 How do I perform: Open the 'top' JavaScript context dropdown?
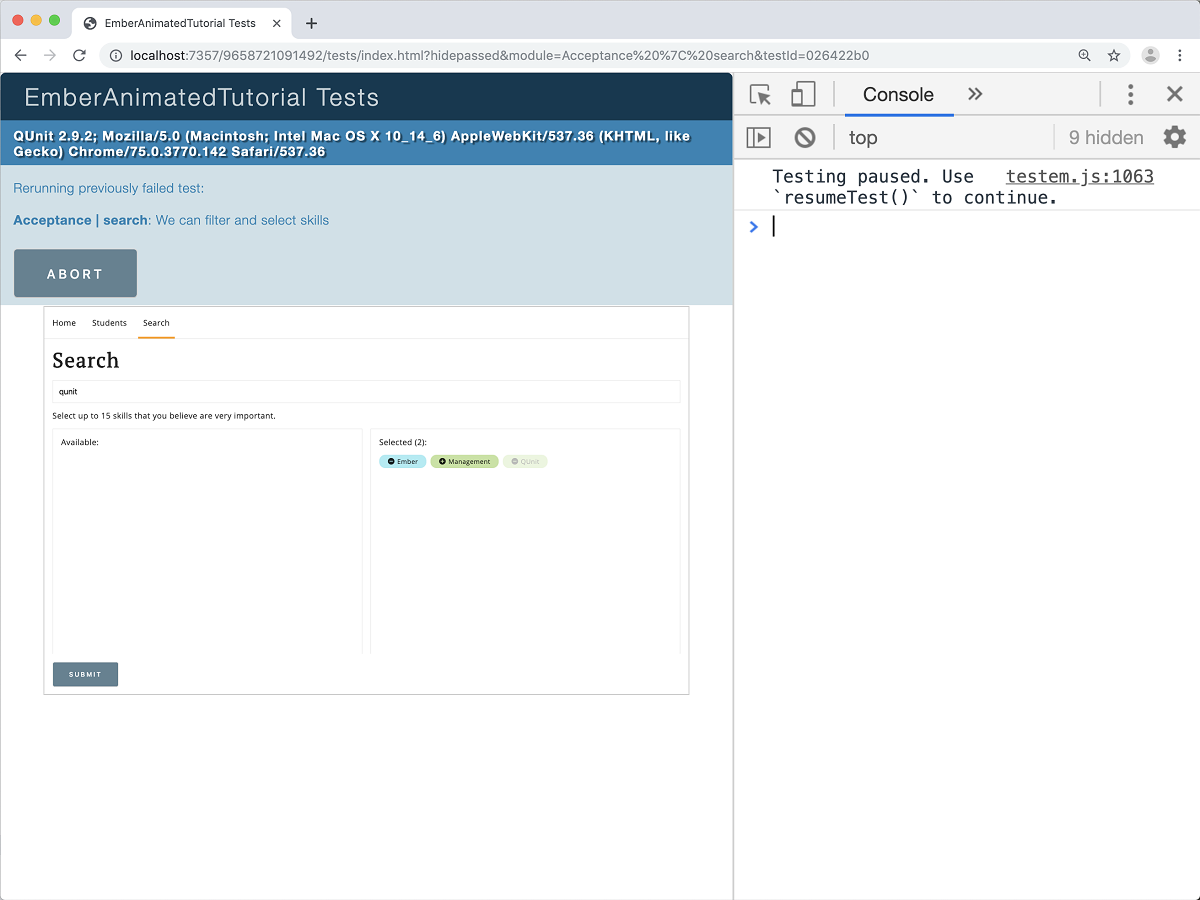pyautogui.click(x=863, y=138)
